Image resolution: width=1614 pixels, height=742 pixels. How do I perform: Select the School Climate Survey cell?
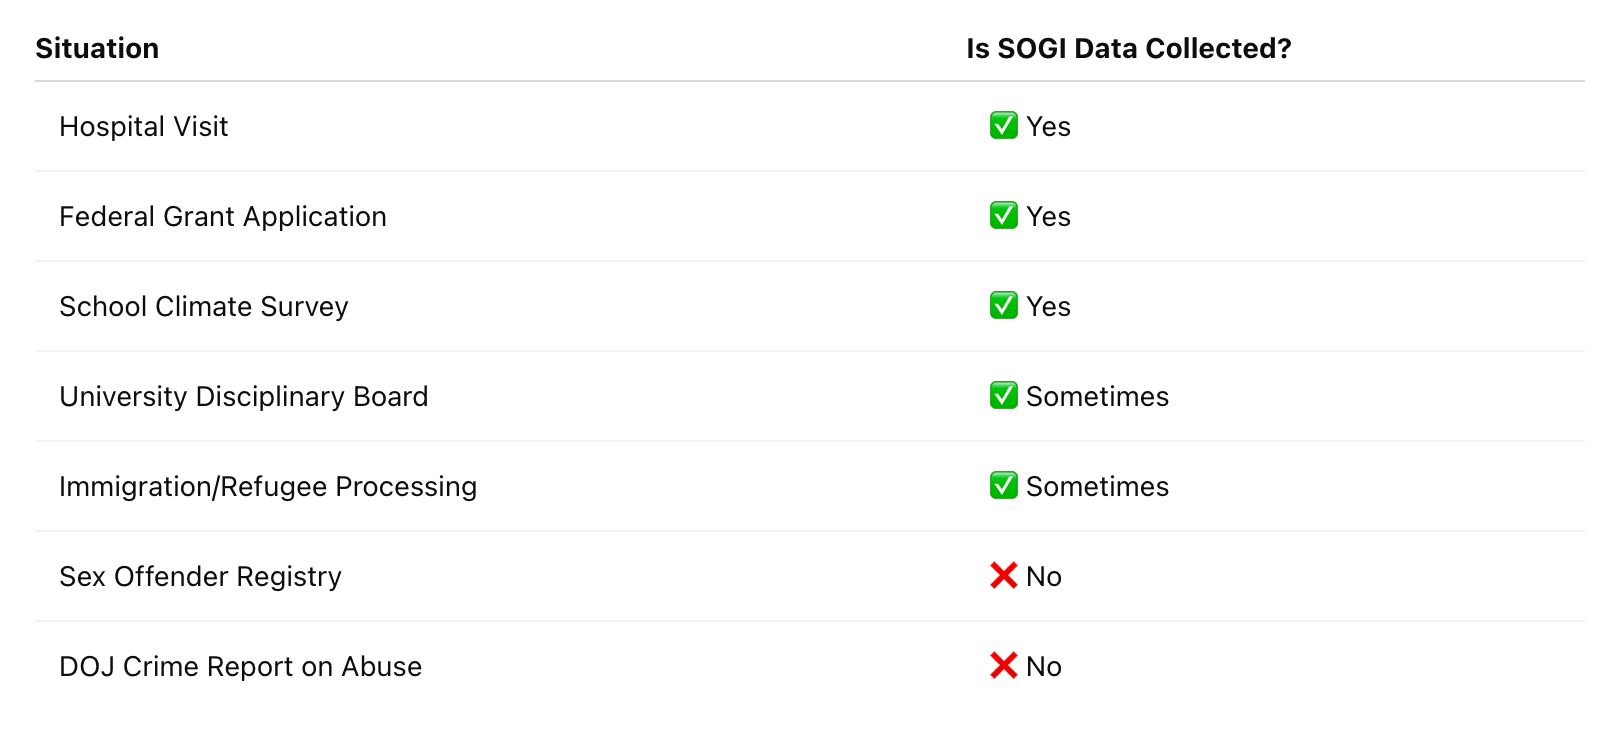[x=204, y=307]
